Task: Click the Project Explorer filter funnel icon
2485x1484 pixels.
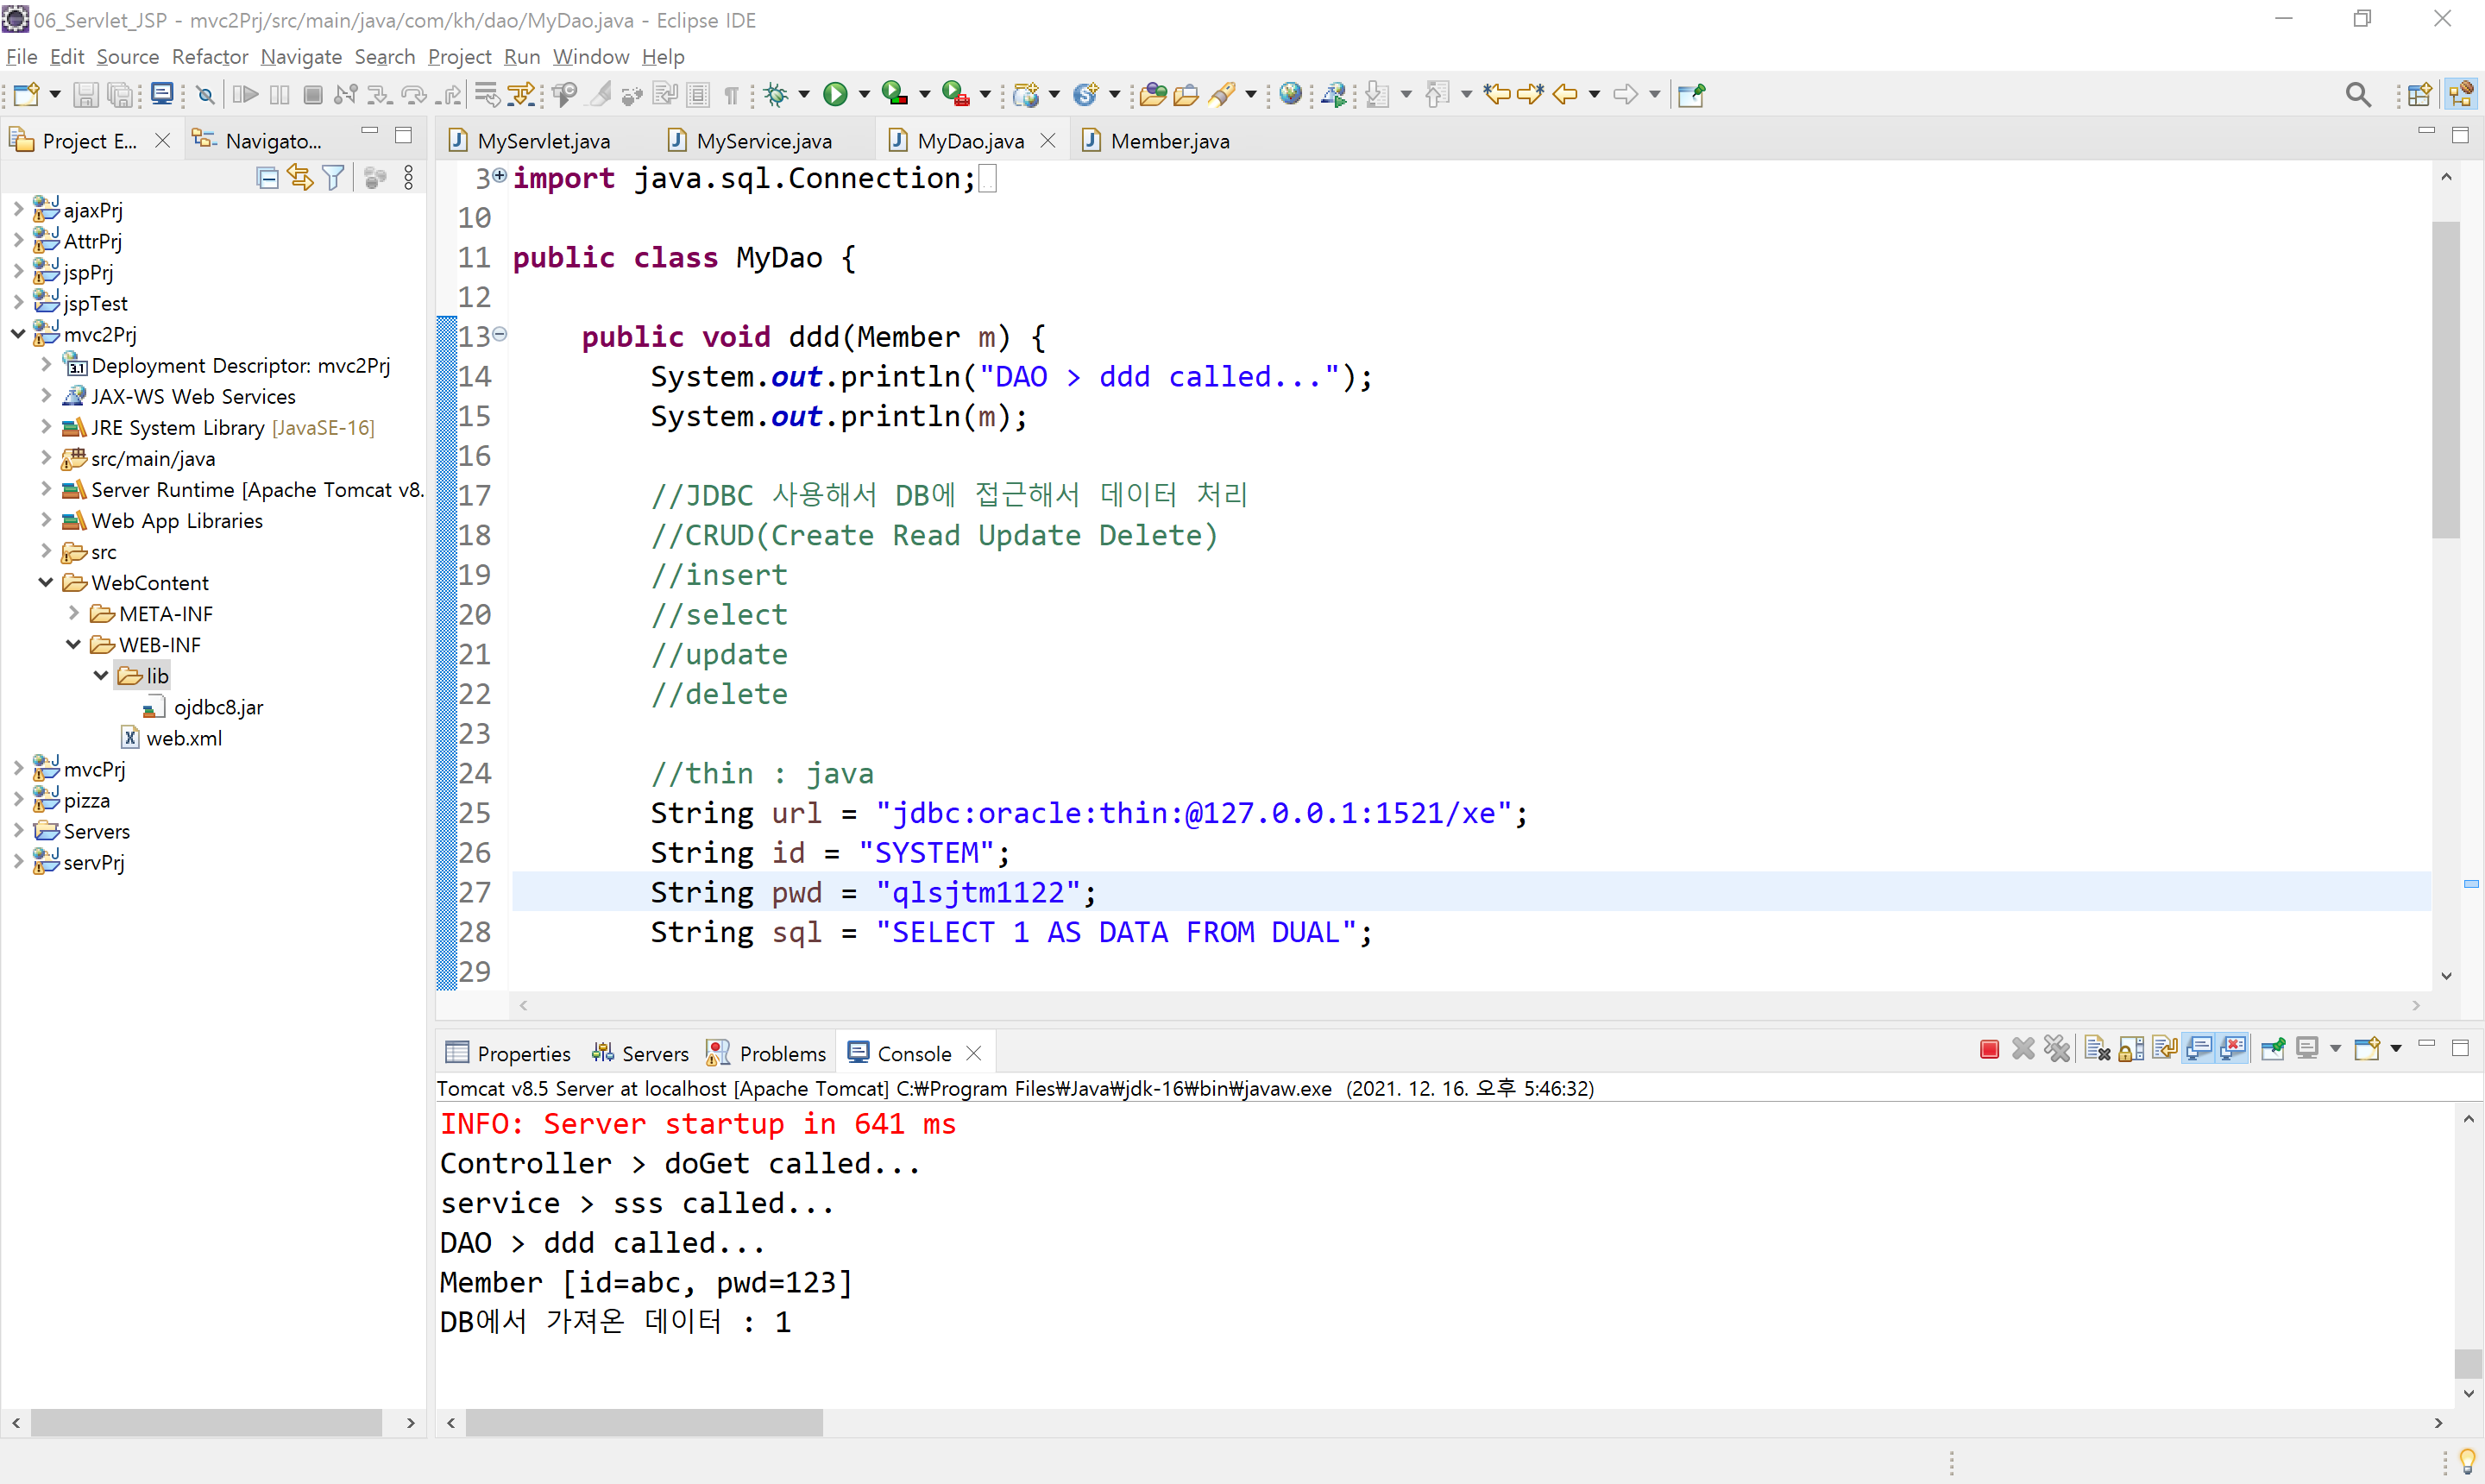Action: [x=334, y=178]
